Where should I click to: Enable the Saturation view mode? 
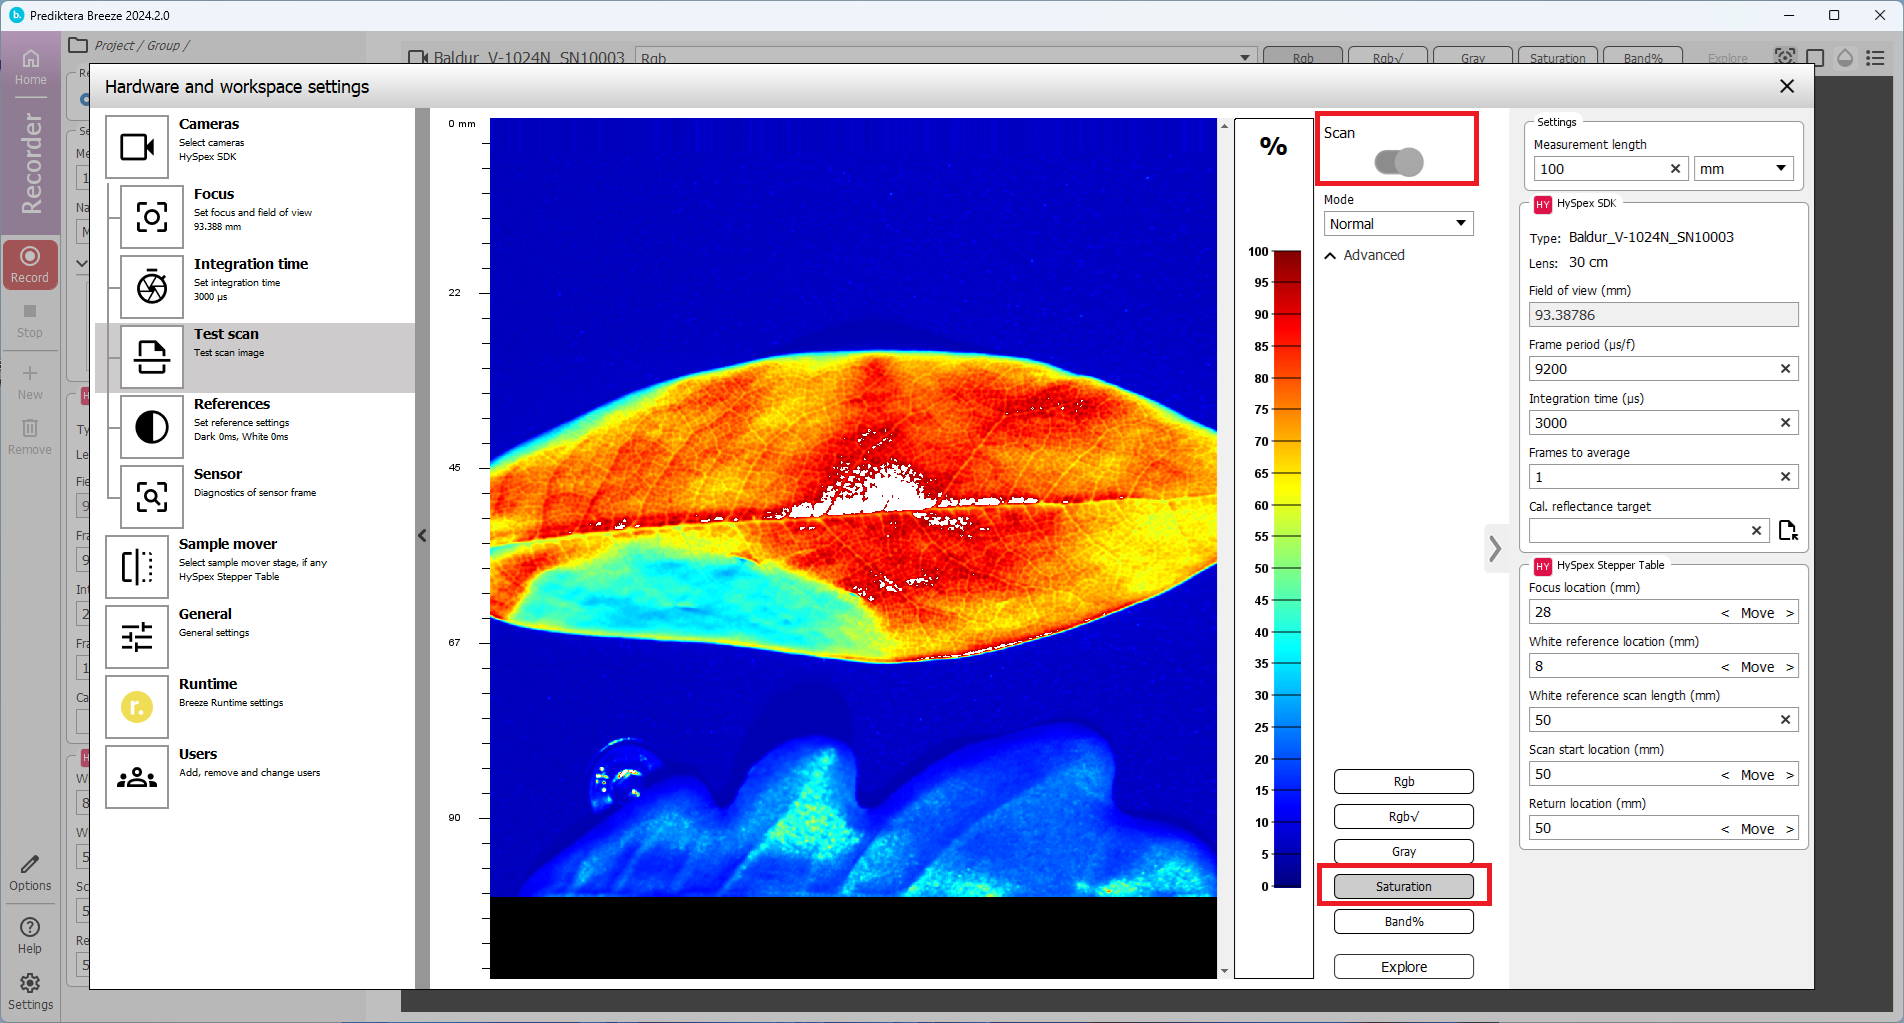point(1403,887)
